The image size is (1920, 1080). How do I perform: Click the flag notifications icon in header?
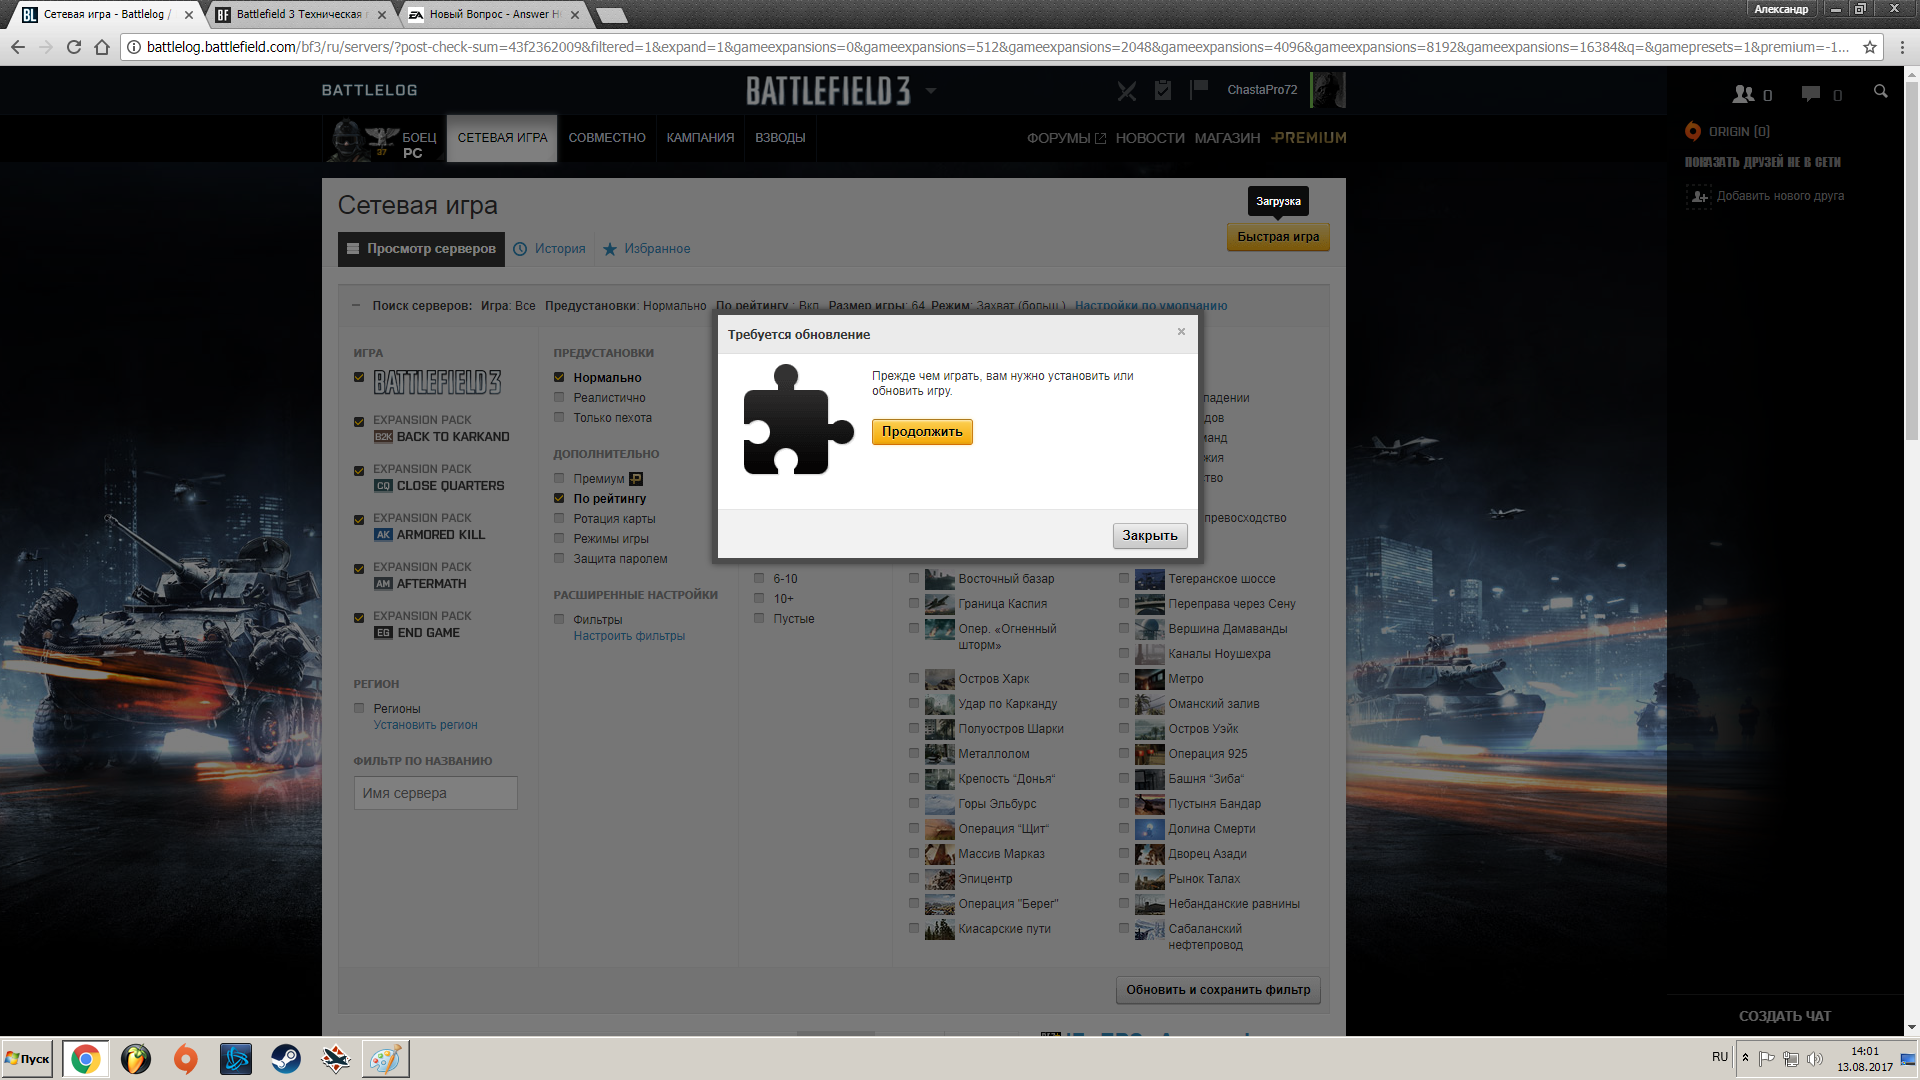pyautogui.click(x=1199, y=90)
